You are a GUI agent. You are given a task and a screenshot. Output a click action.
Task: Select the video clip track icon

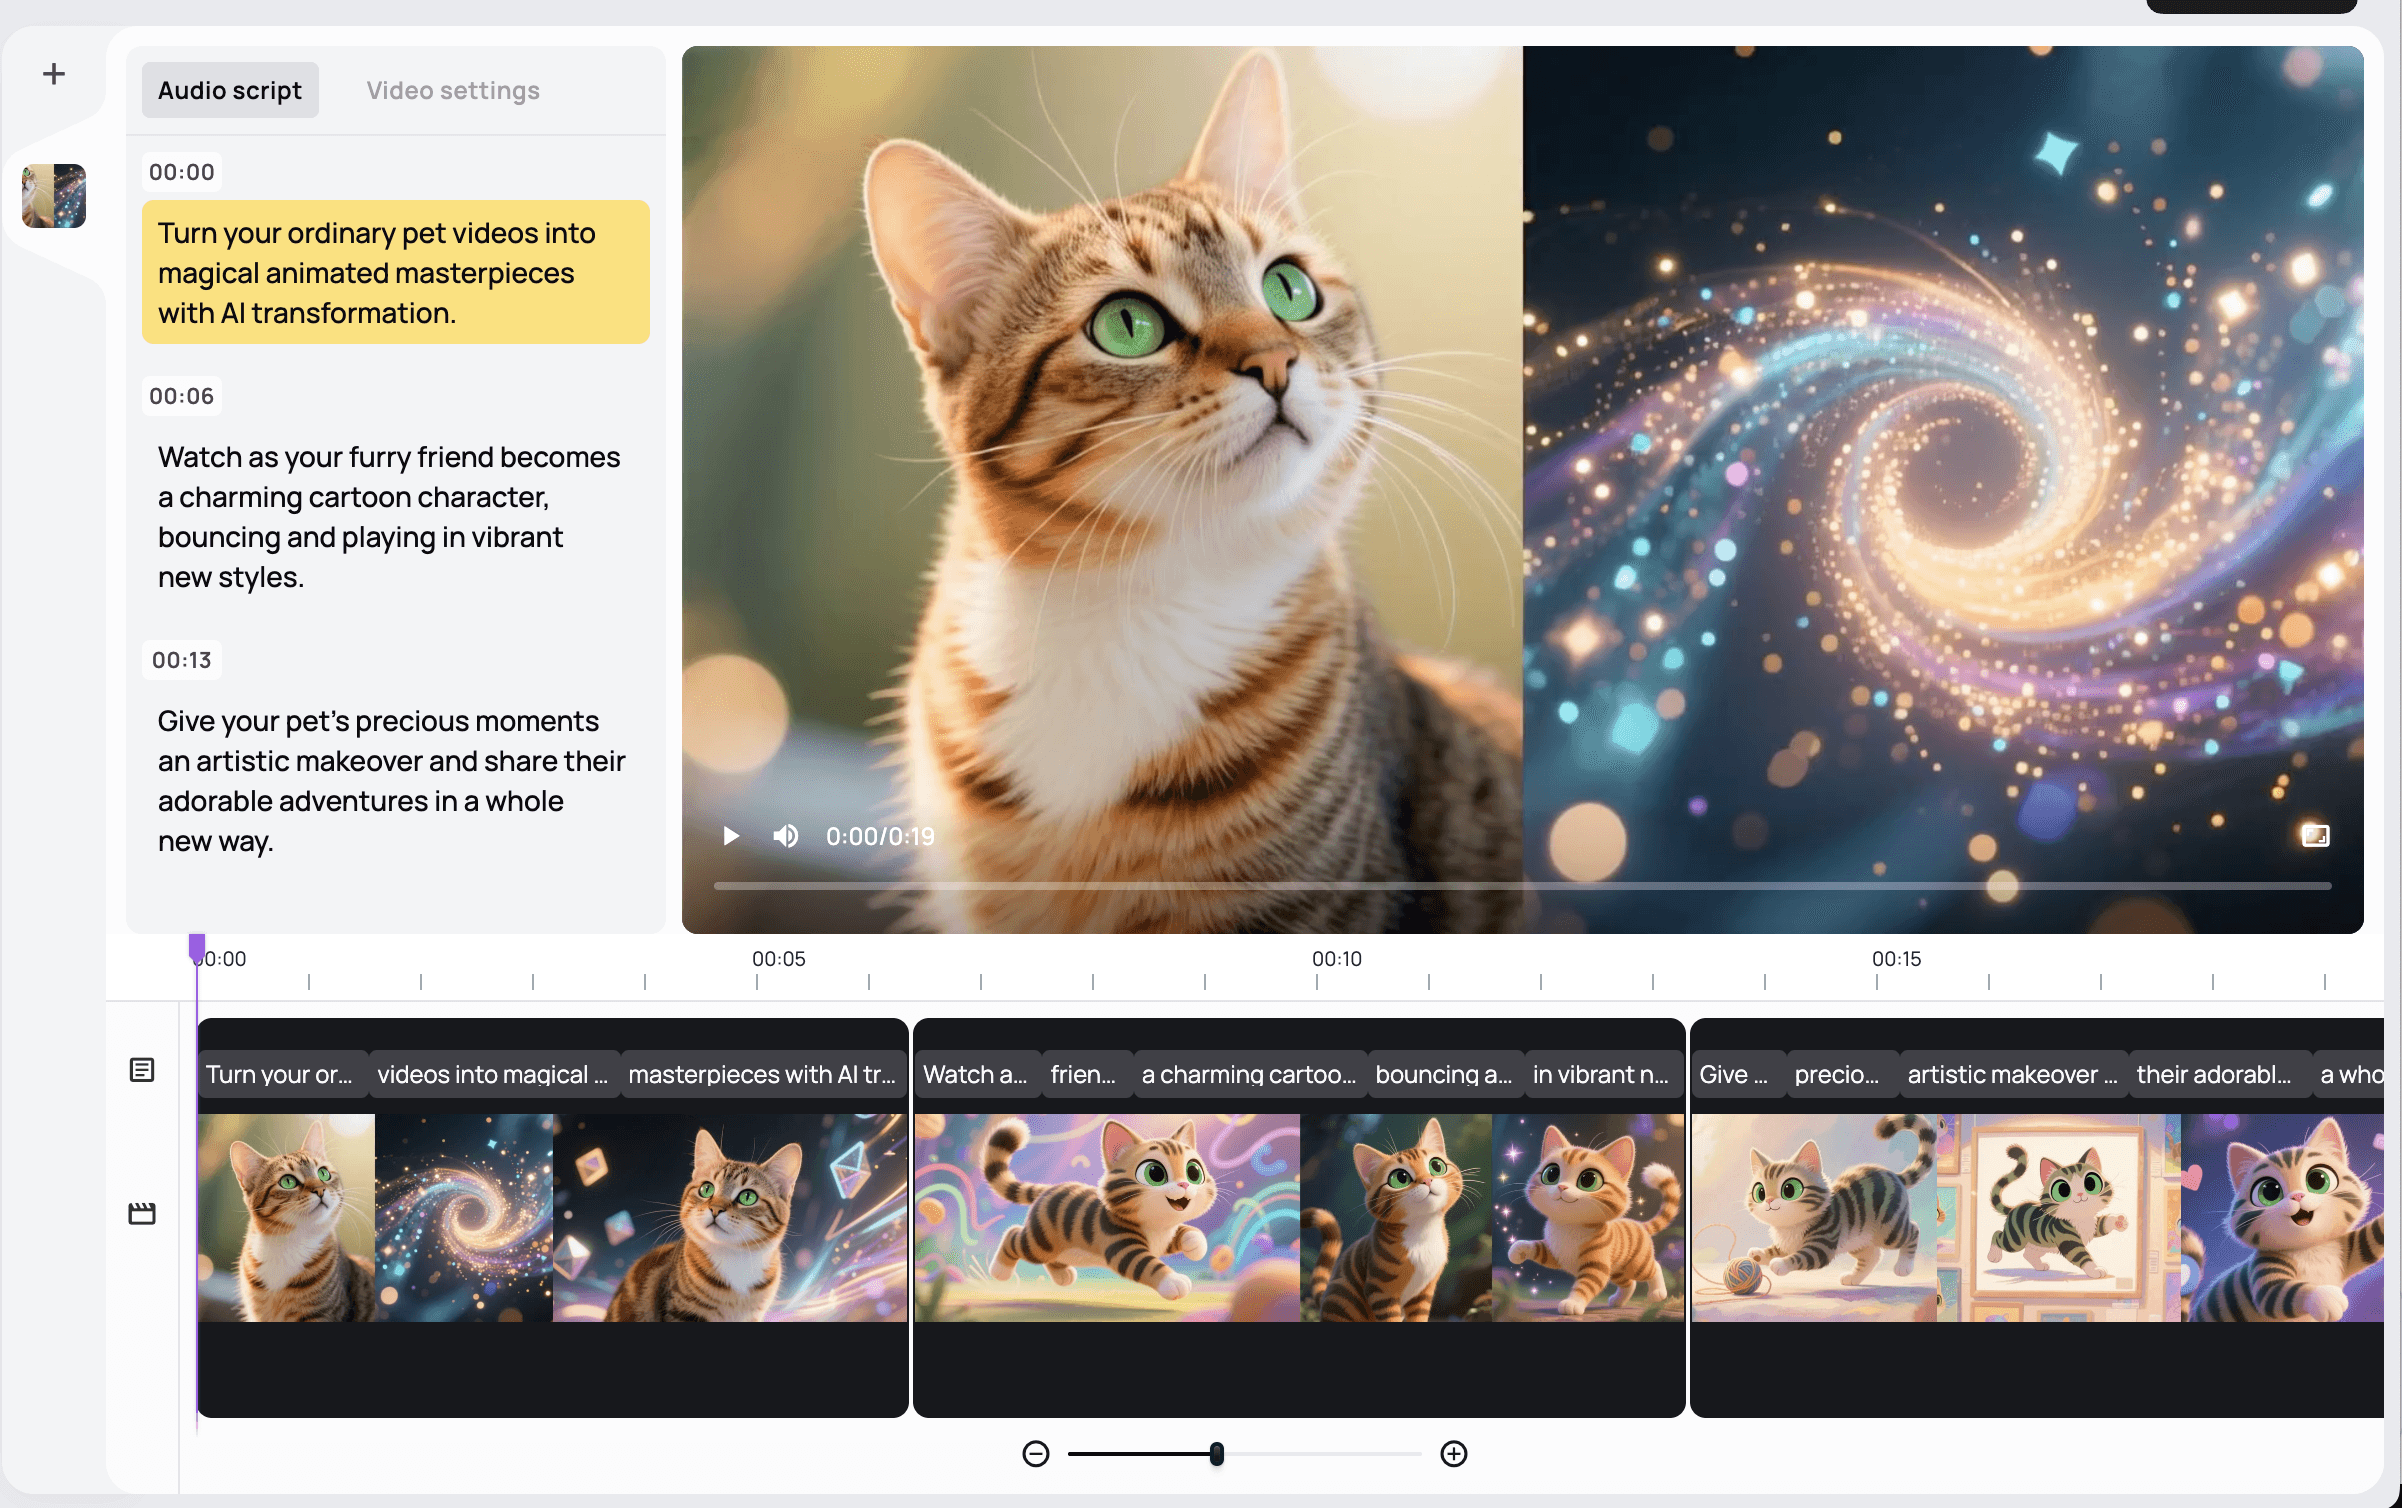coord(142,1214)
